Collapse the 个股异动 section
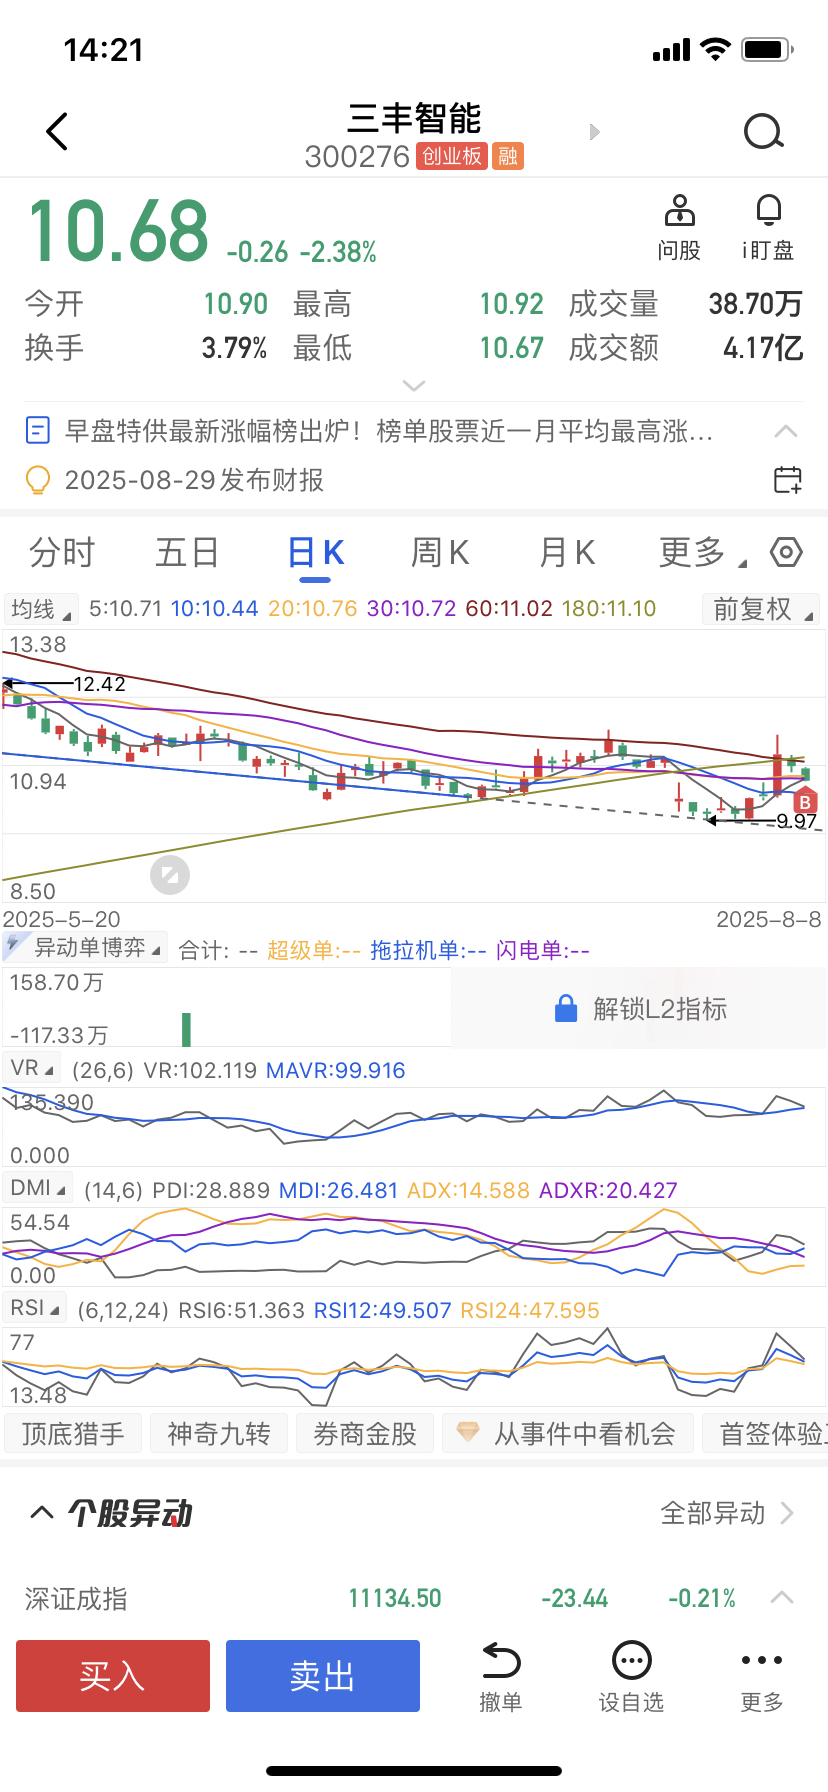This screenshot has width=828, height=1792. tap(41, 1512)
